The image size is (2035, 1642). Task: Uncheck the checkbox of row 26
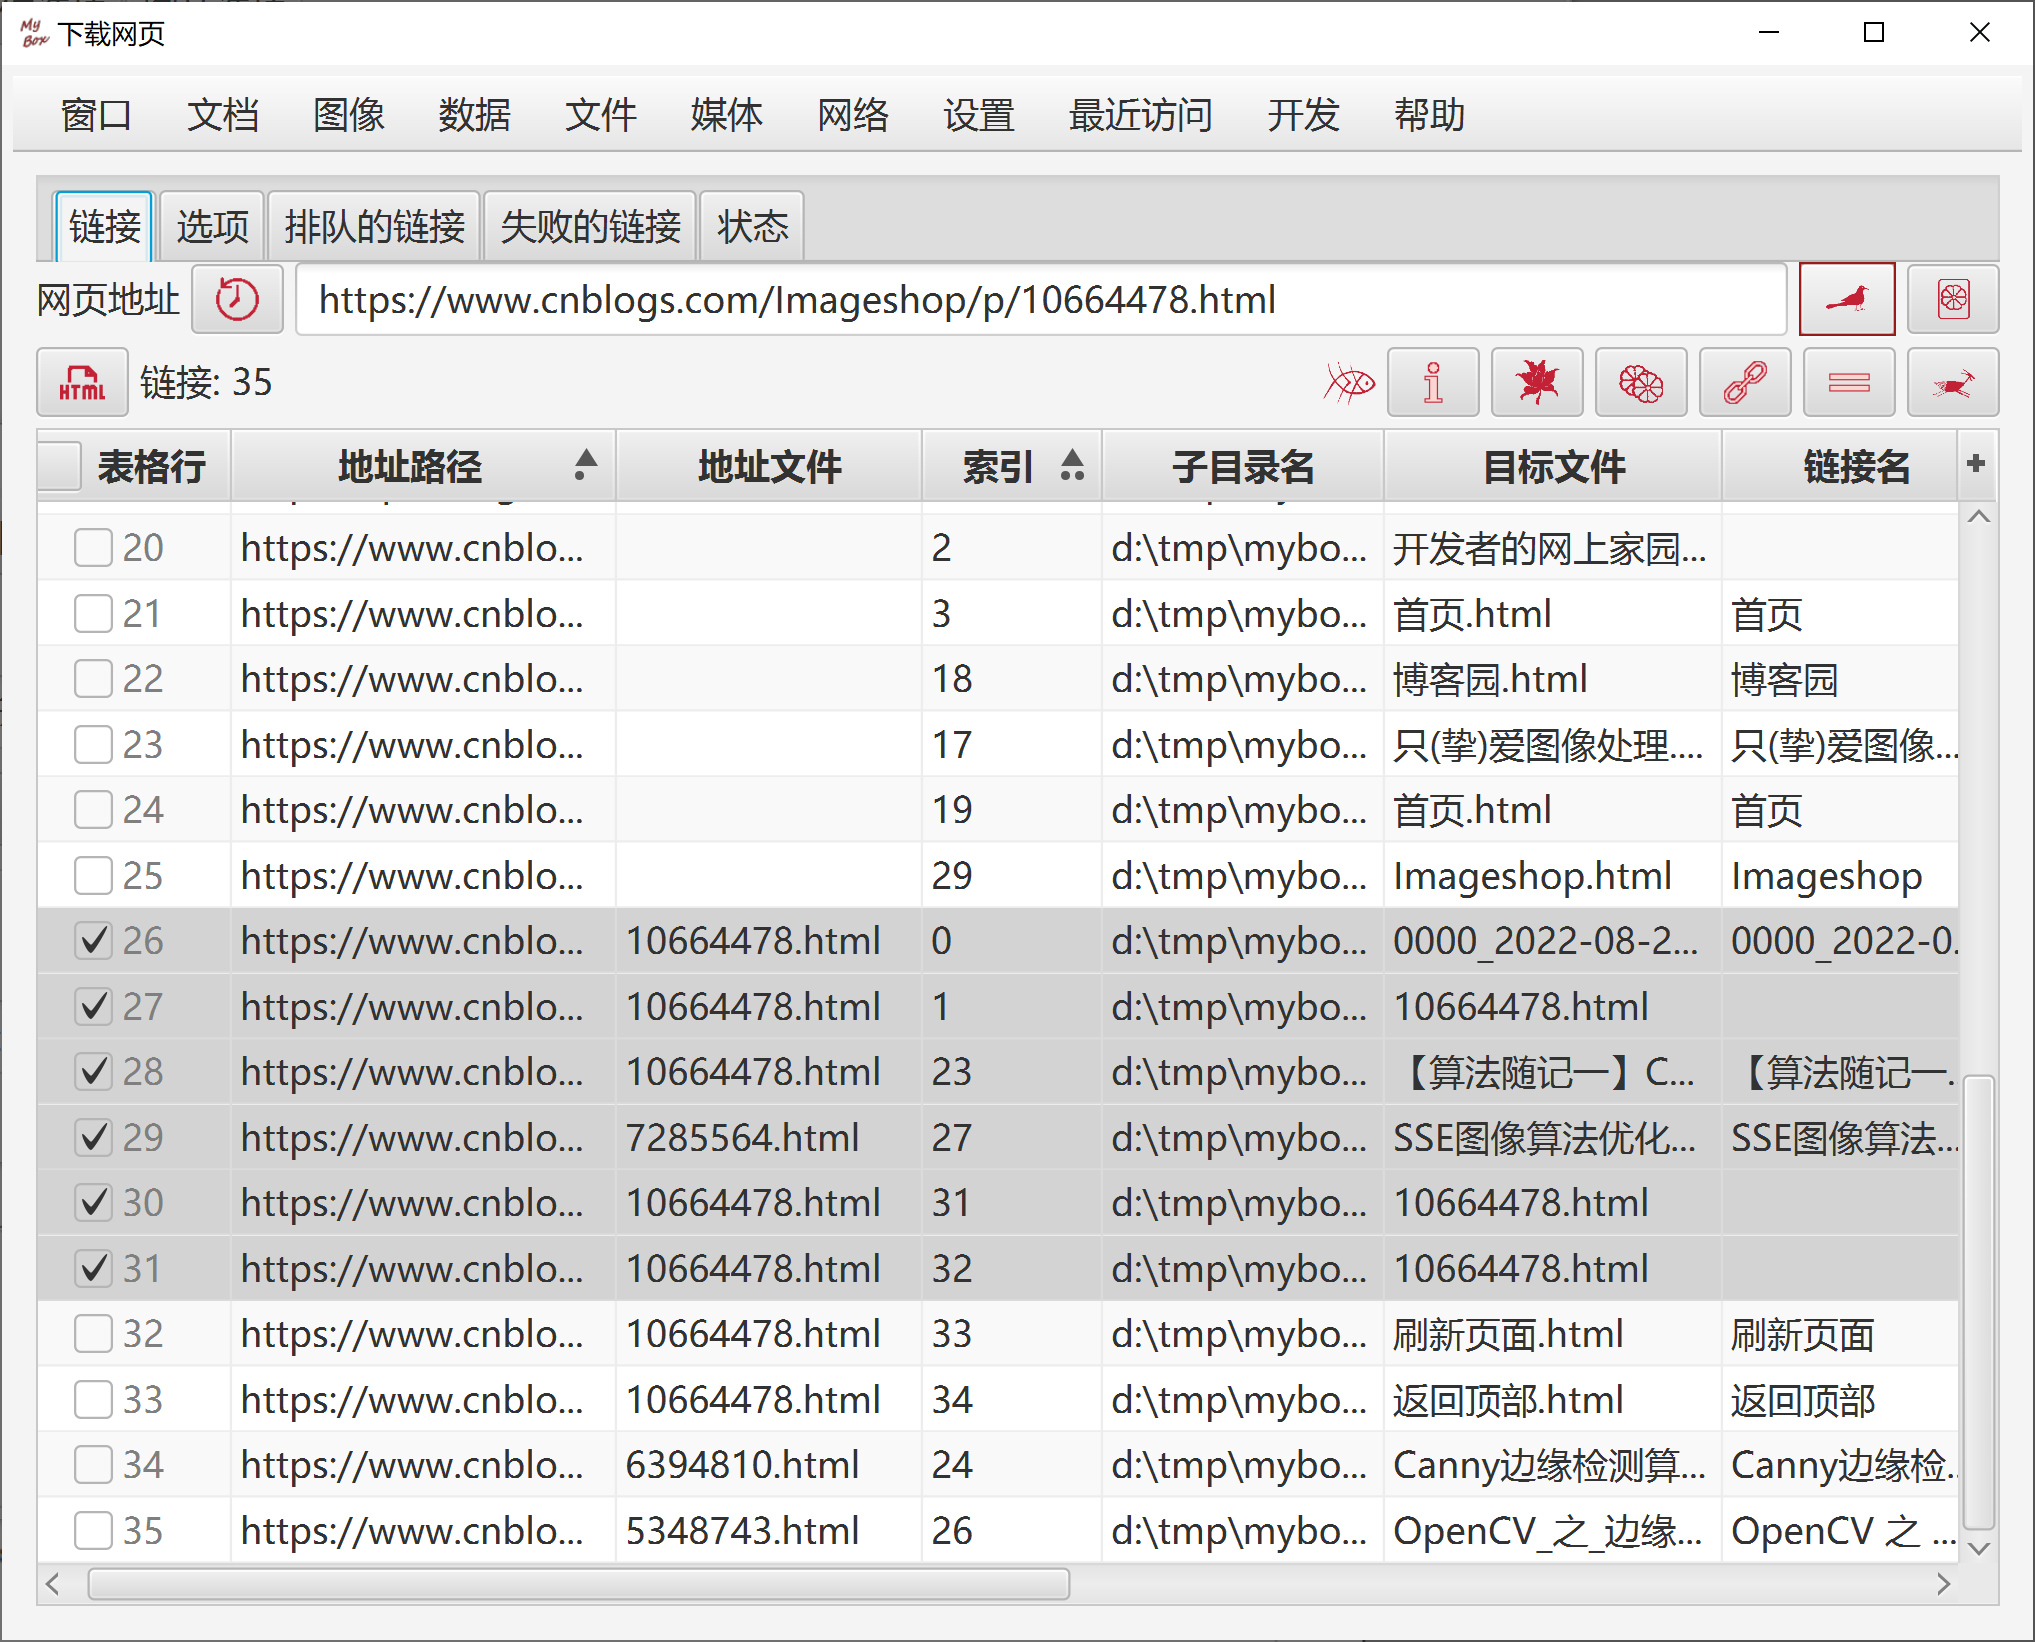[x=93, y=941]
